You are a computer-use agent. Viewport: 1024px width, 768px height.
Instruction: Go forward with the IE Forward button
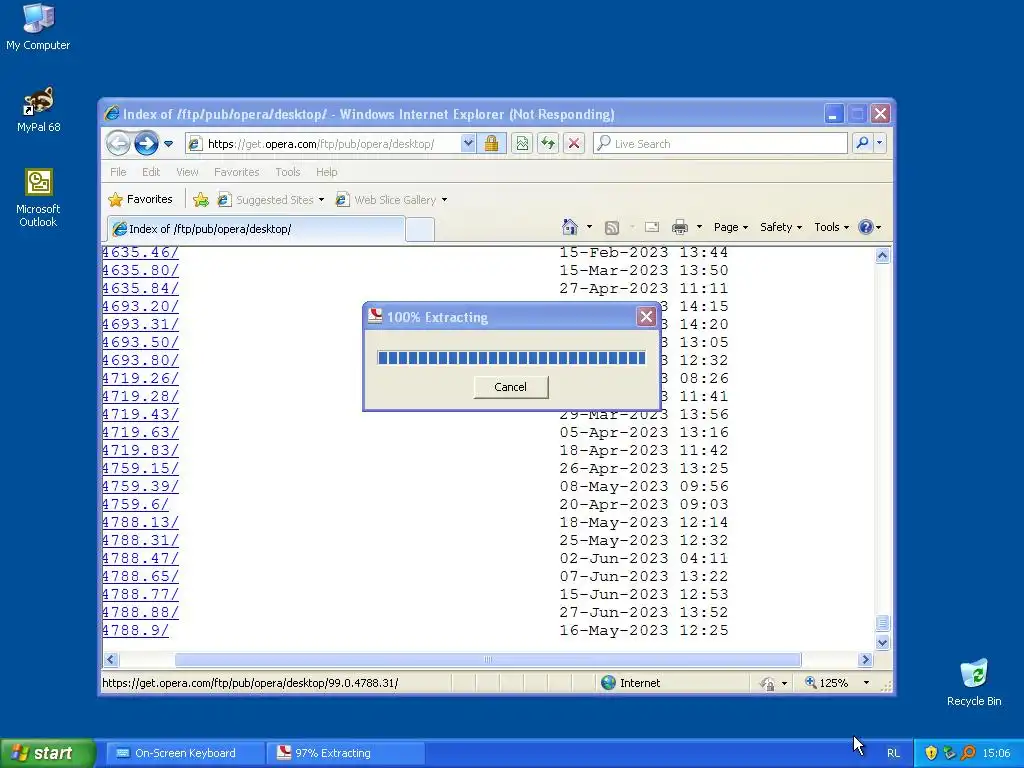click(146, 143)
